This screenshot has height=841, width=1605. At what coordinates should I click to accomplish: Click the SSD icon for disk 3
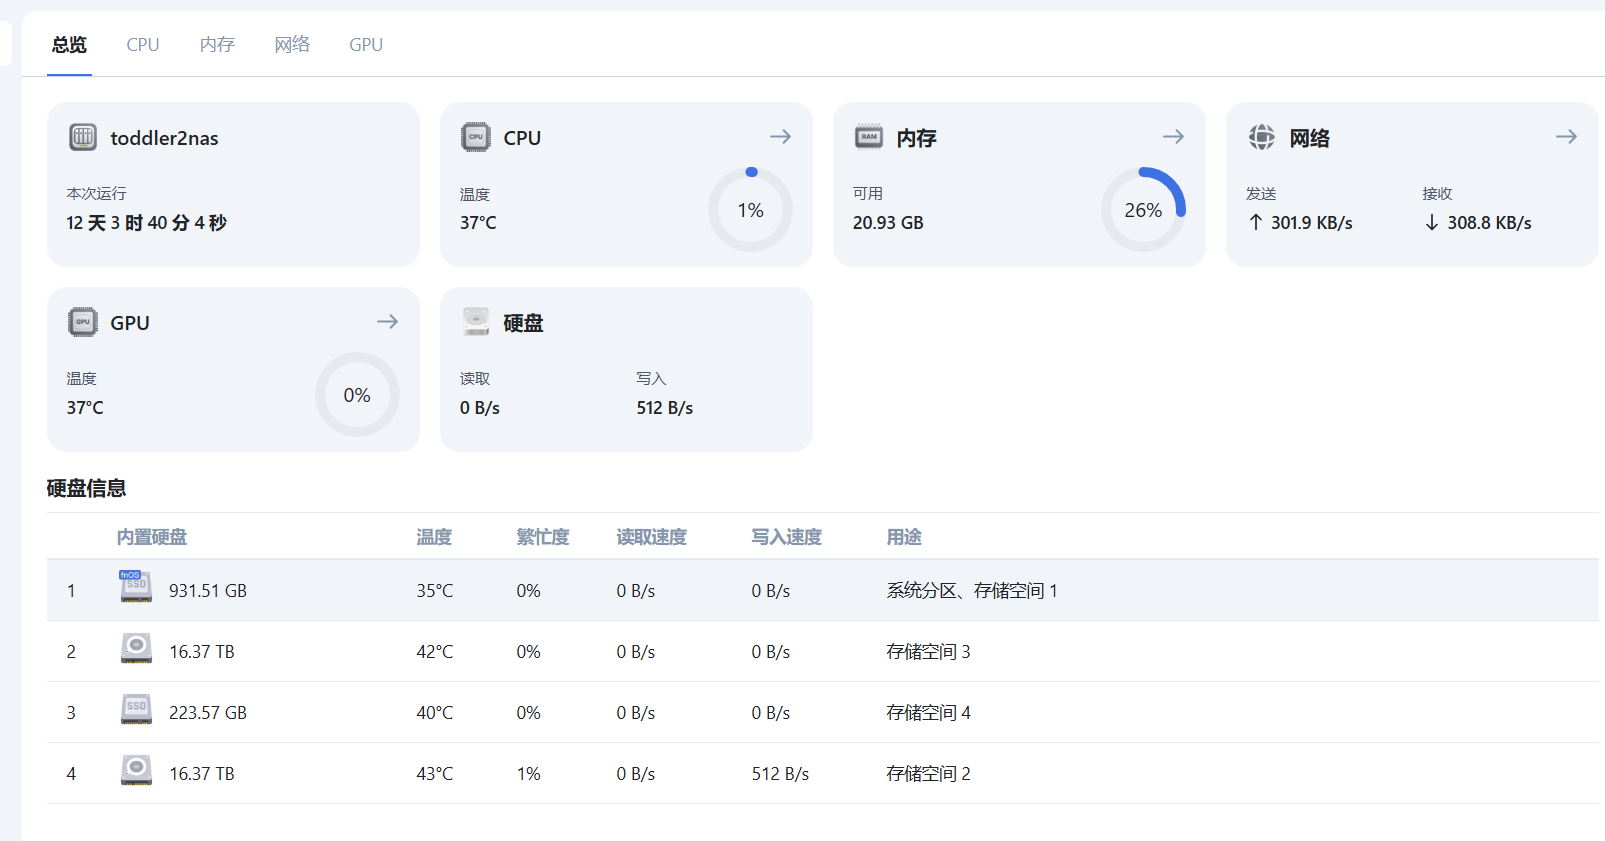coord(136,709)
